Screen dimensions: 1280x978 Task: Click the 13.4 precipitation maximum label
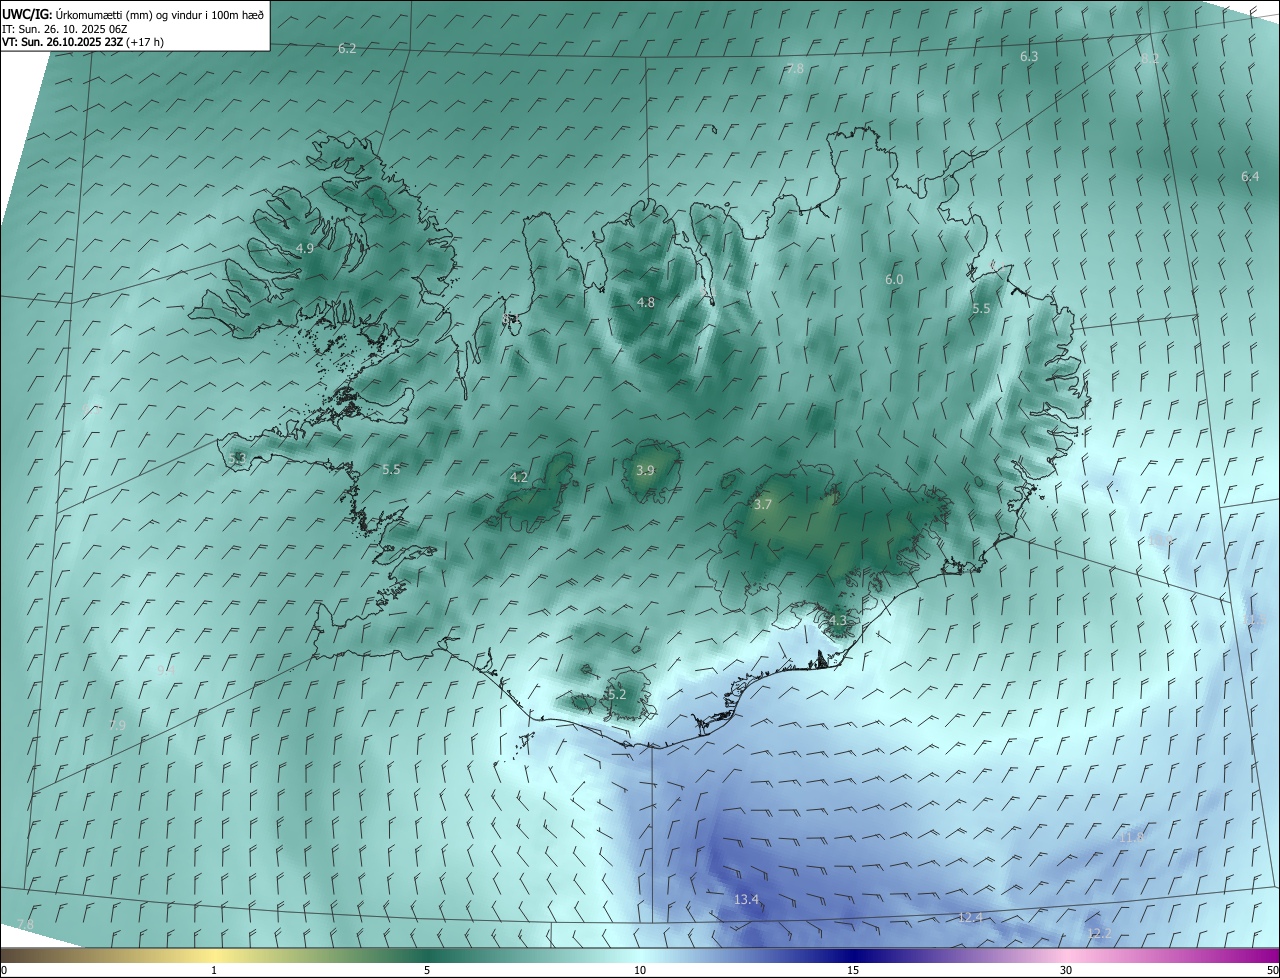pos(746,900)
